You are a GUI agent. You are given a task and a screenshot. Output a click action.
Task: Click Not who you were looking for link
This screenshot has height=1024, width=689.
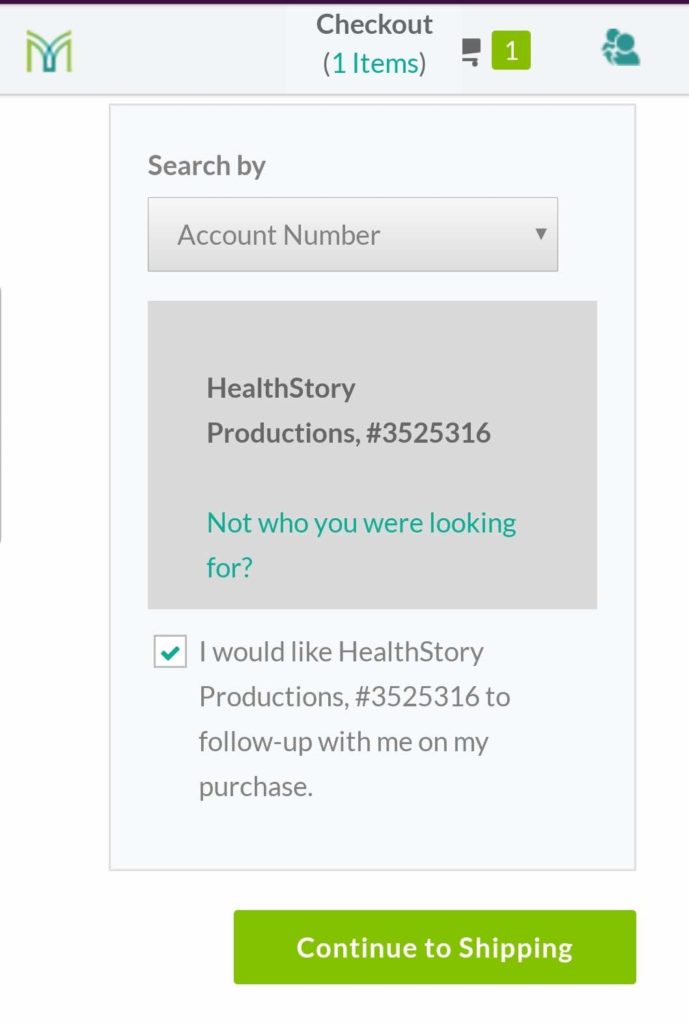pos(361,545)
